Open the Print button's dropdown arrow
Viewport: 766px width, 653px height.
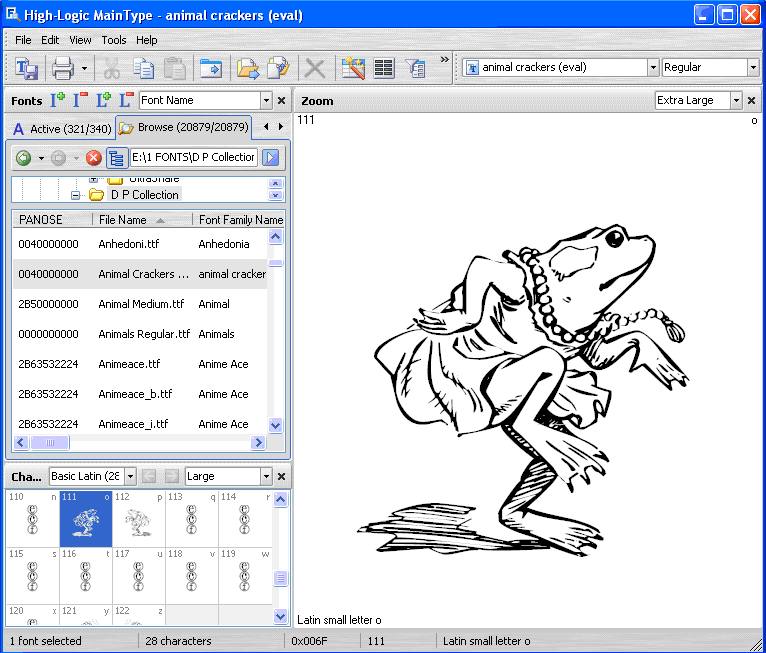84,68
